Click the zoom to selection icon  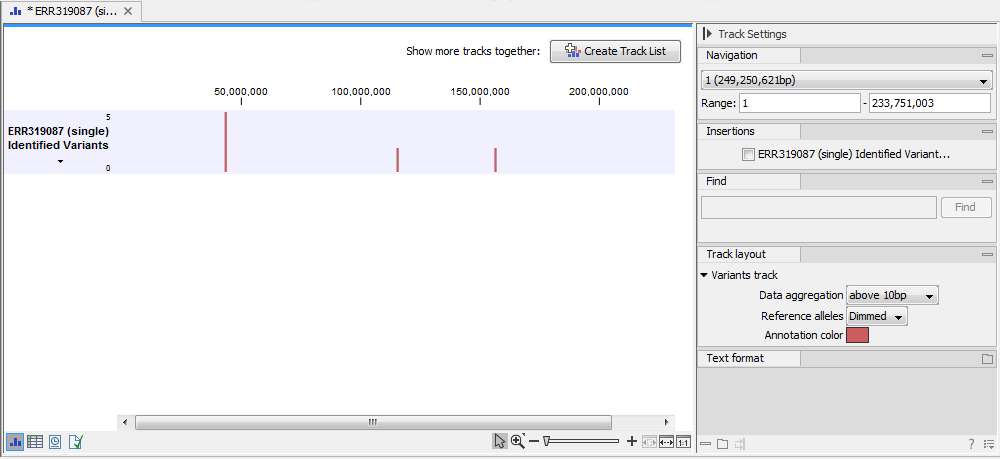point(649,441)
